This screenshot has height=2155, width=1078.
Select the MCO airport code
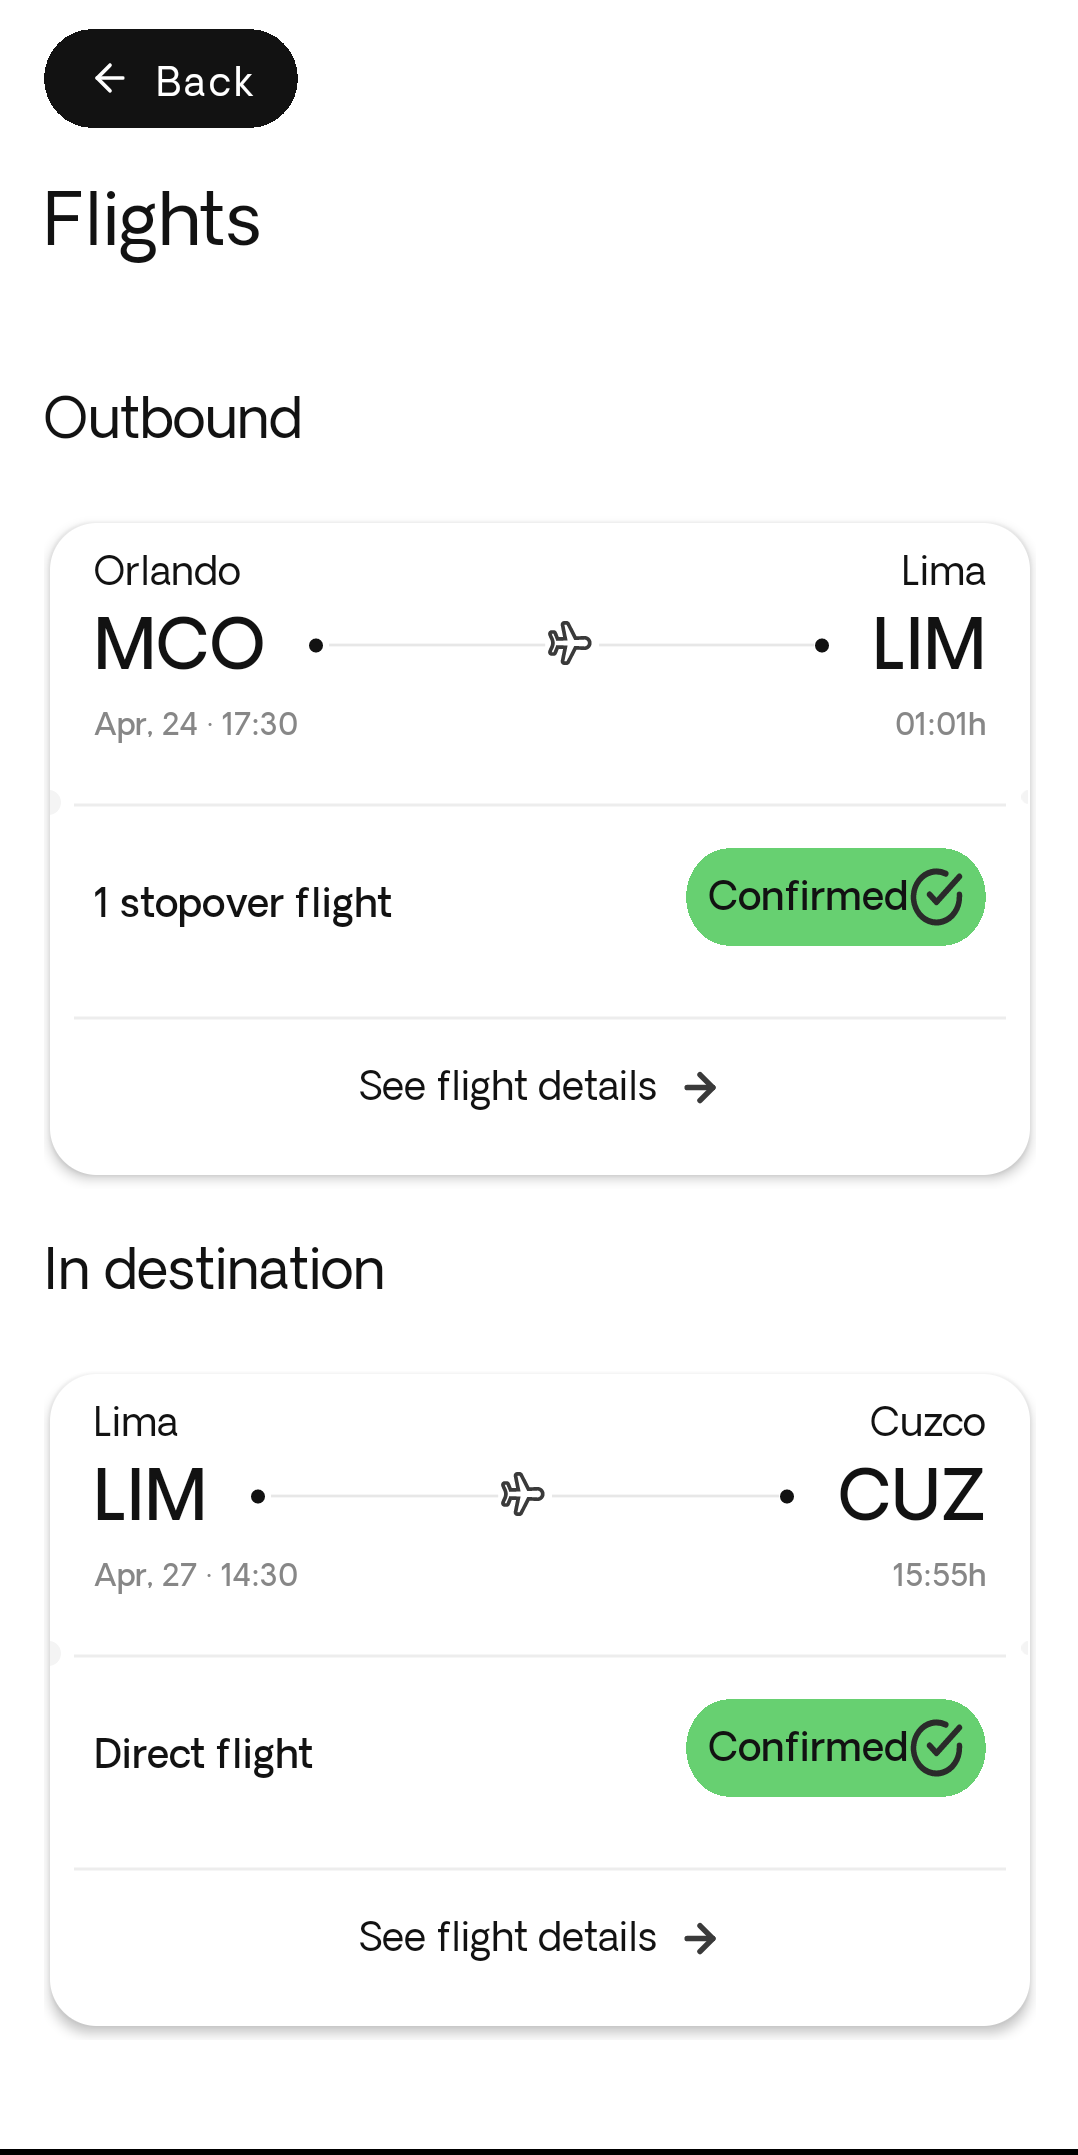[179, 644]
